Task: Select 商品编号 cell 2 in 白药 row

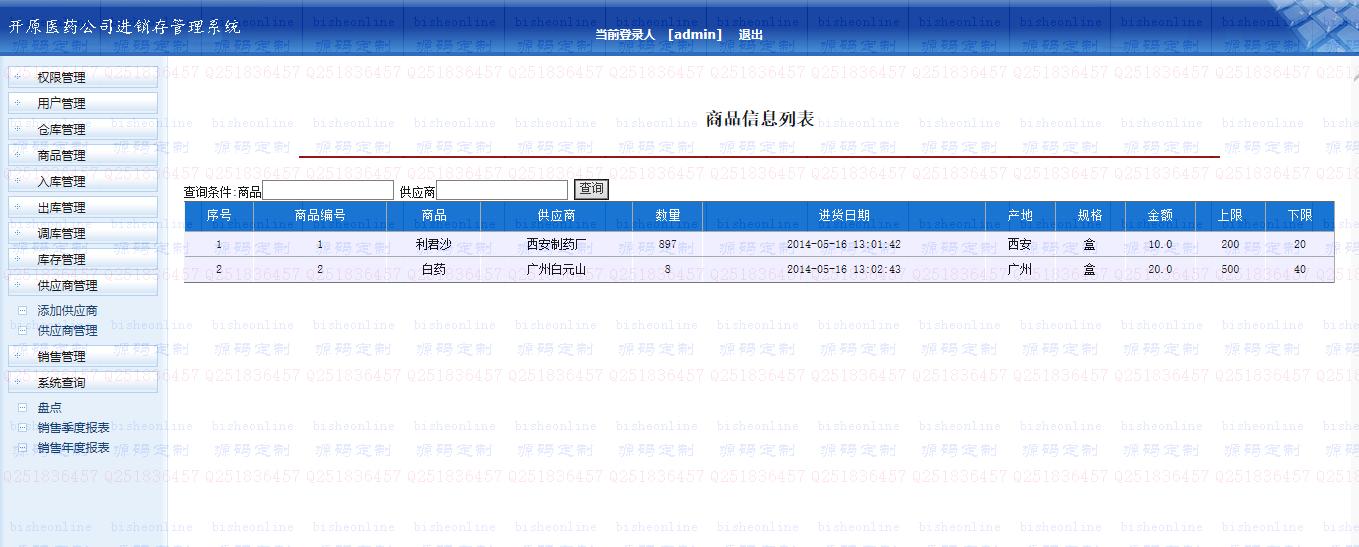Action: click(x=320, y=269)
